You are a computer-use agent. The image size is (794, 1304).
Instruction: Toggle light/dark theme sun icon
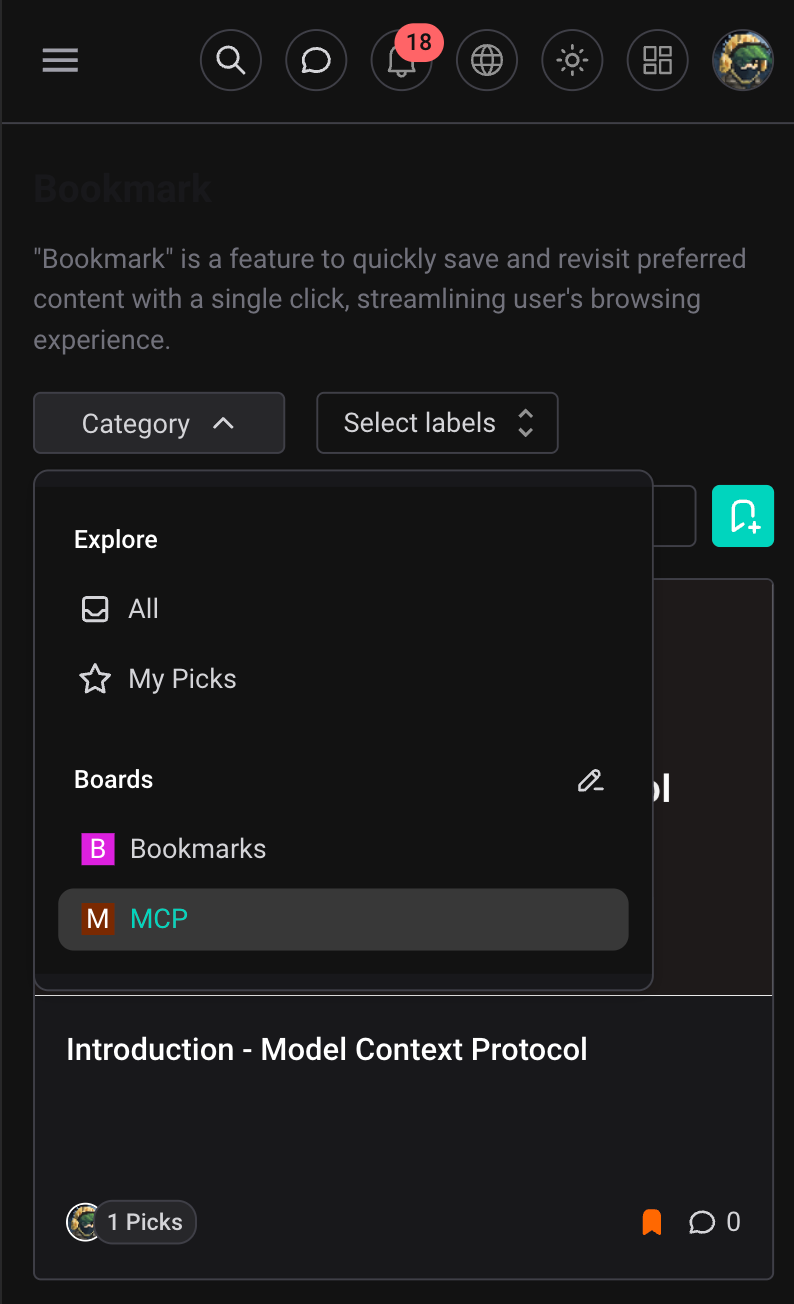(x=572, y=61)
